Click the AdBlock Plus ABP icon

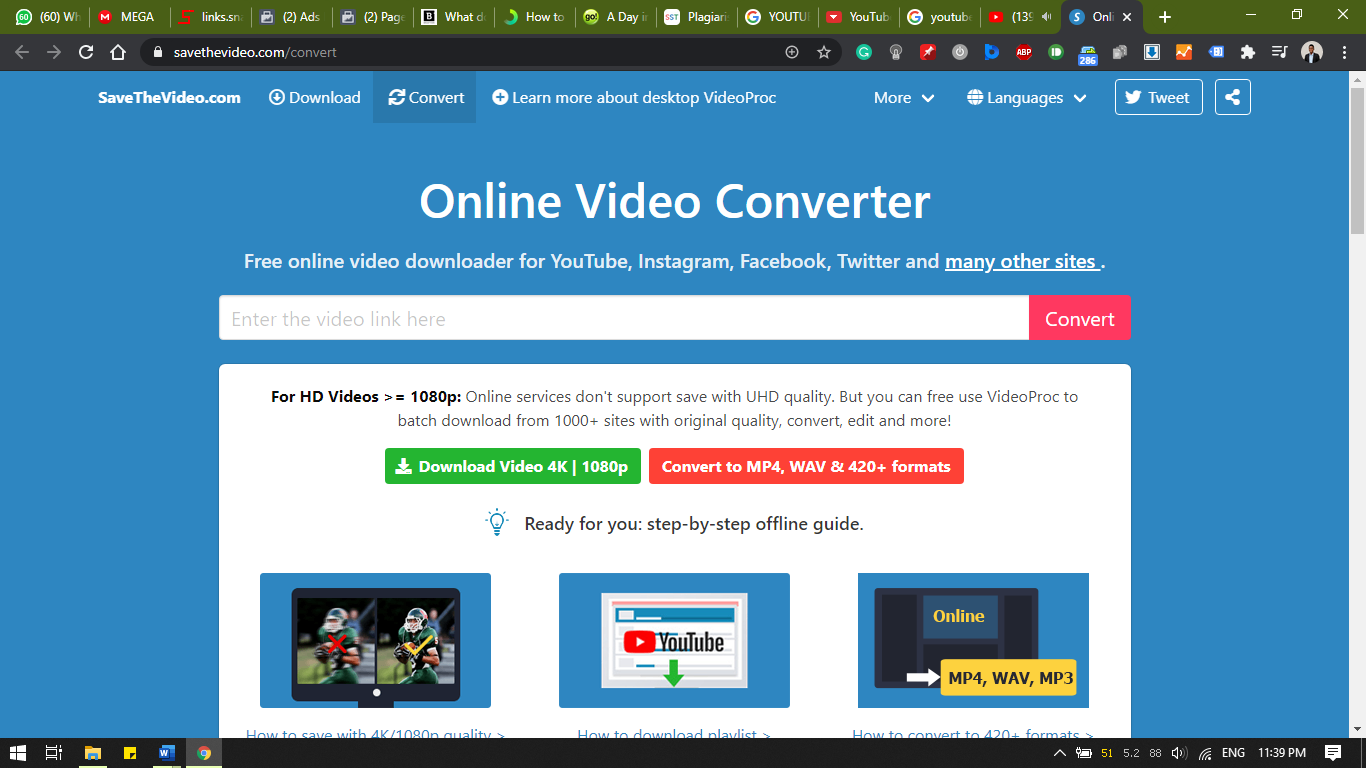pos(1024,52)
